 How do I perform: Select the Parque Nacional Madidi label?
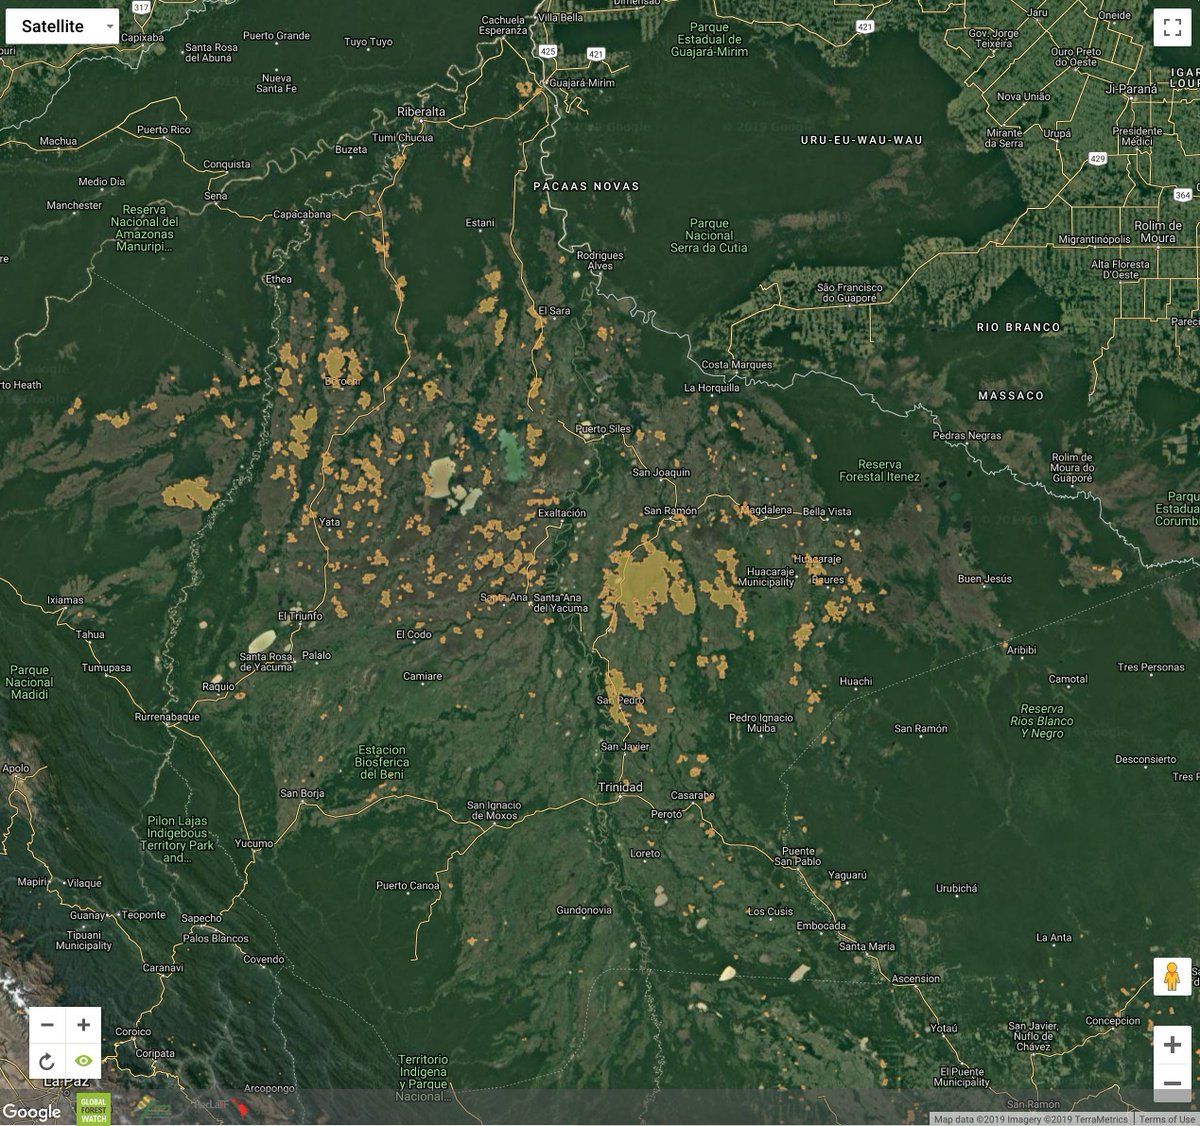point(29,682)
